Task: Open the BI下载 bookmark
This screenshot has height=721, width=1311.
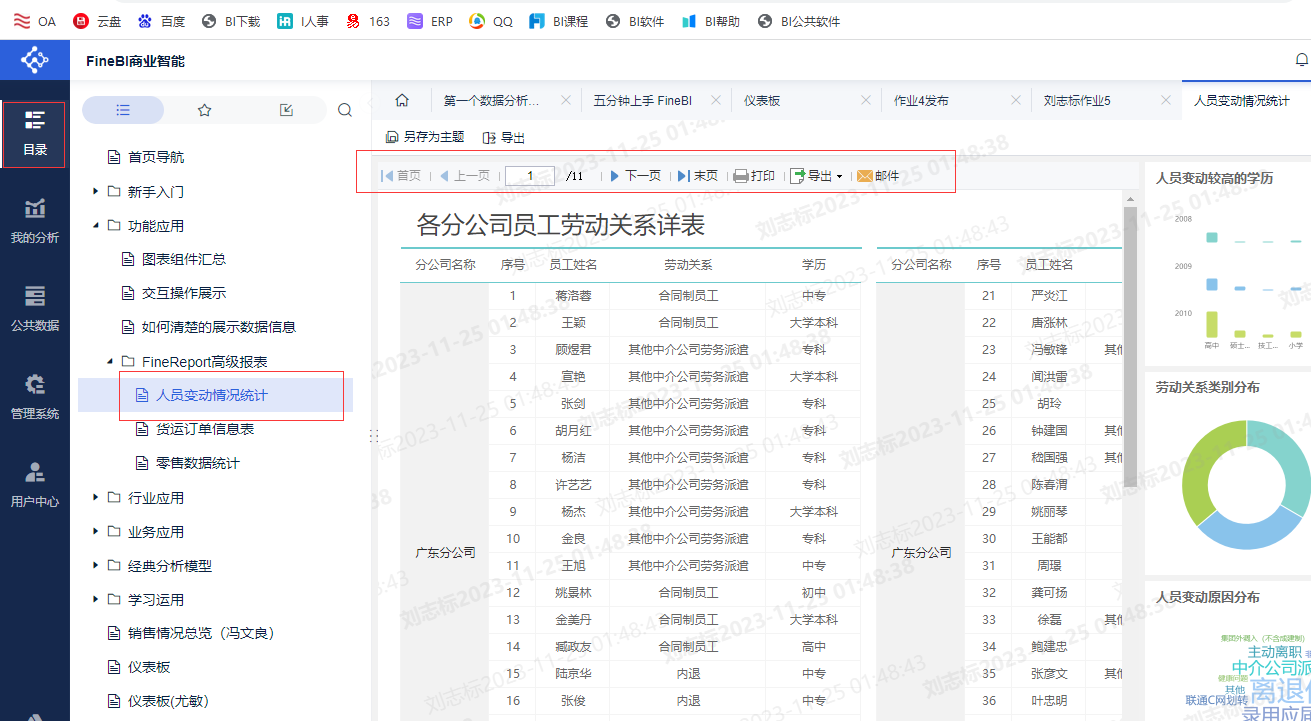Action: pos(231,20)
